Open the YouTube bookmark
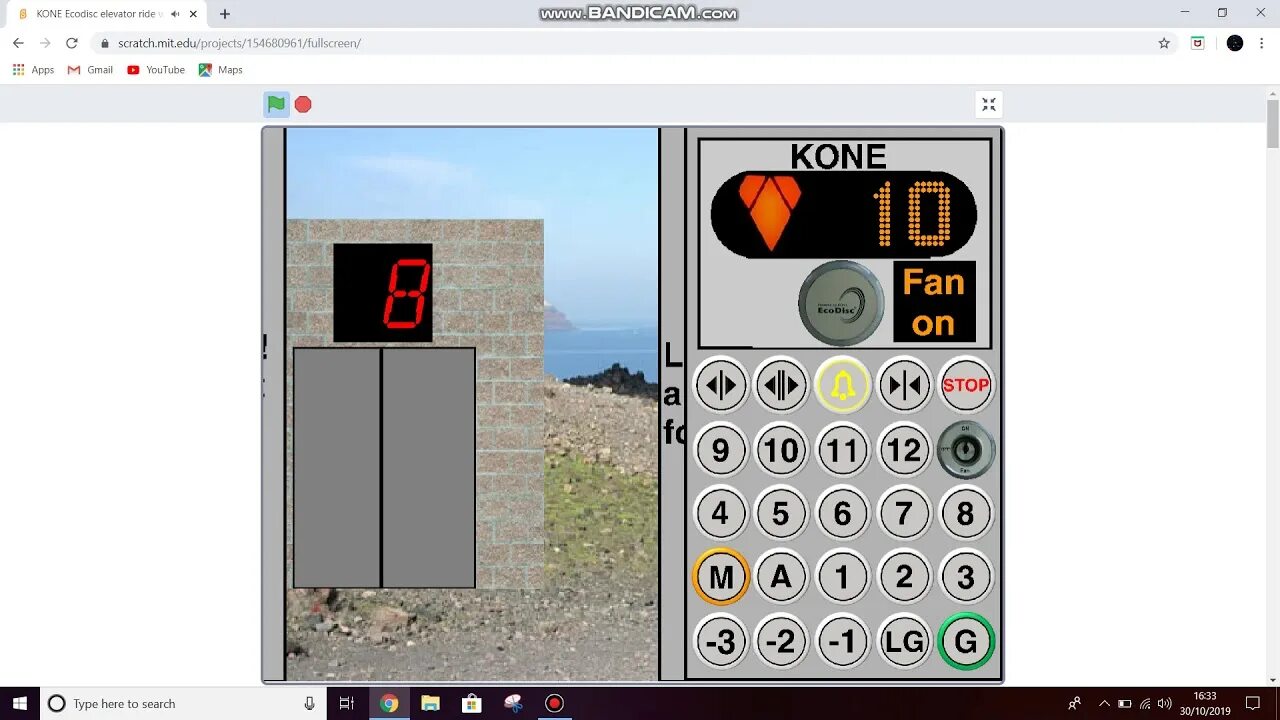 click(156, 70)
